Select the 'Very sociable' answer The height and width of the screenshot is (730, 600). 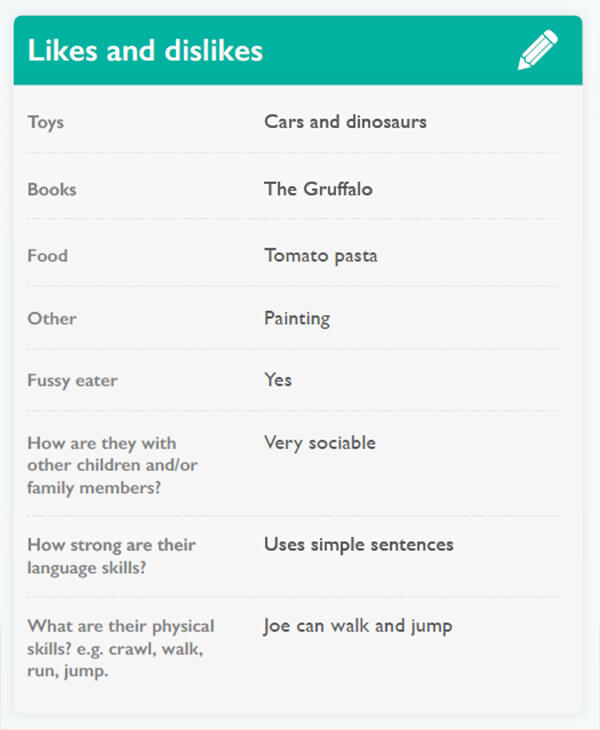pos(320,442)
